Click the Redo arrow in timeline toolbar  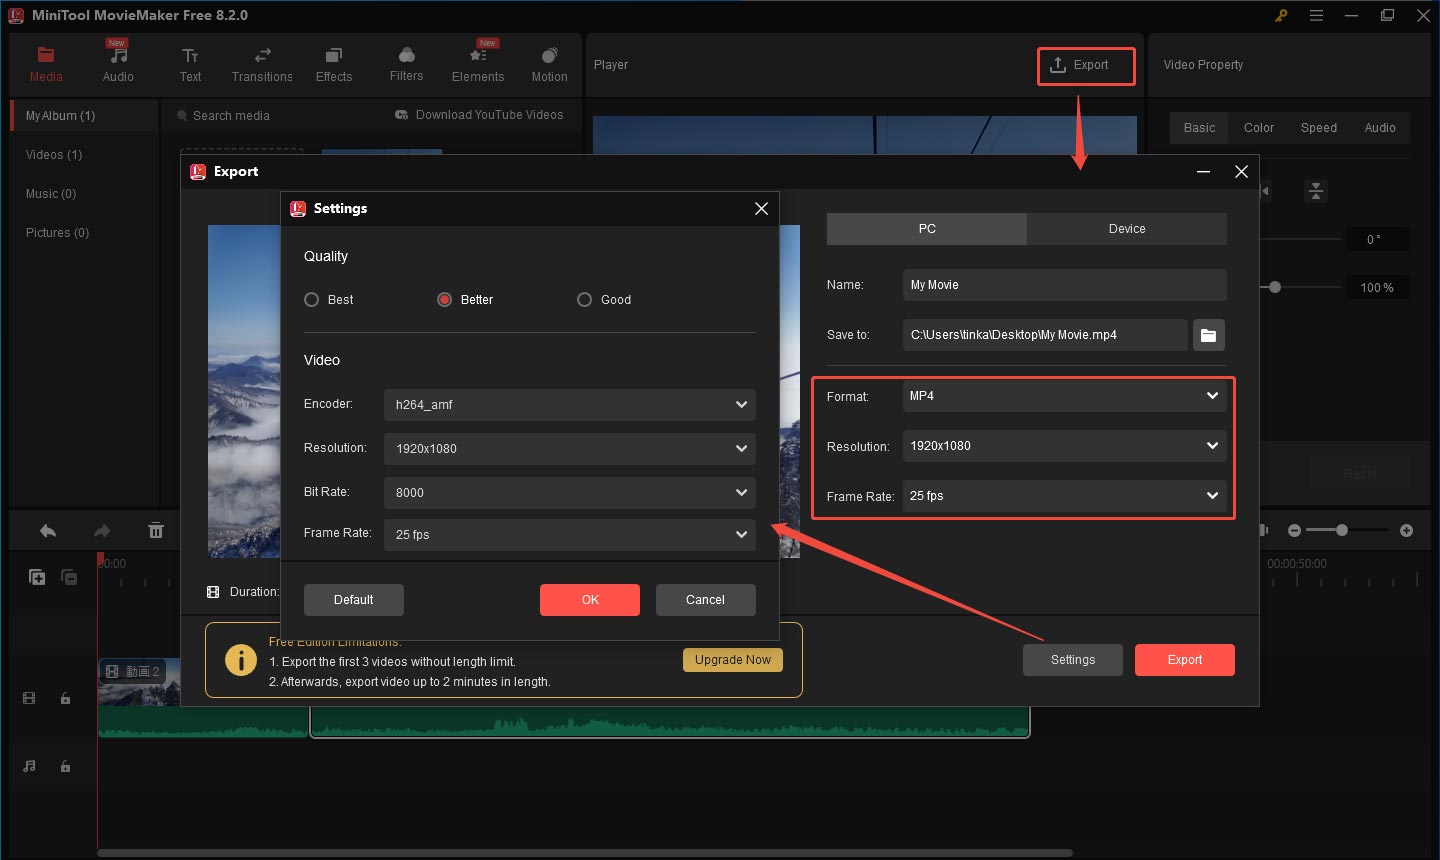pyautogui.click(x=102, y=531)
